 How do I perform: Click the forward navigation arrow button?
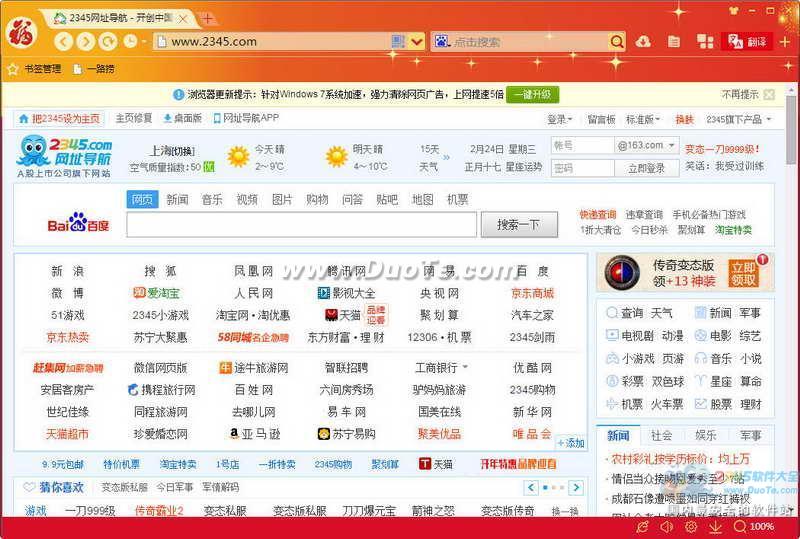click(x=86, y=41)
